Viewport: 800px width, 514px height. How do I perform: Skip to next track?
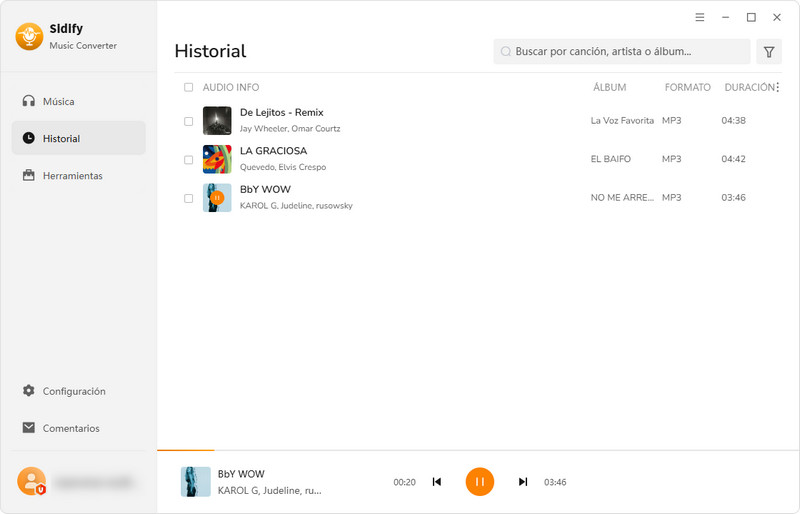523,482
